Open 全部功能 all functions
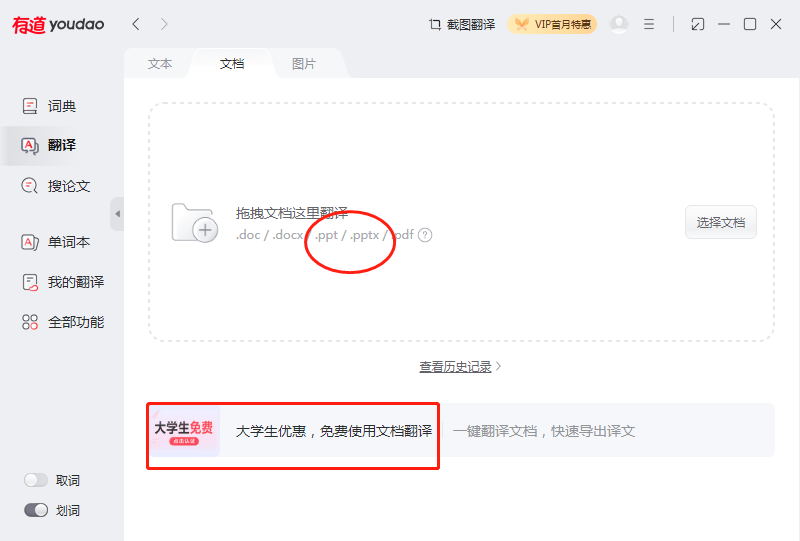The image size is (800, 541). (61, 322)
